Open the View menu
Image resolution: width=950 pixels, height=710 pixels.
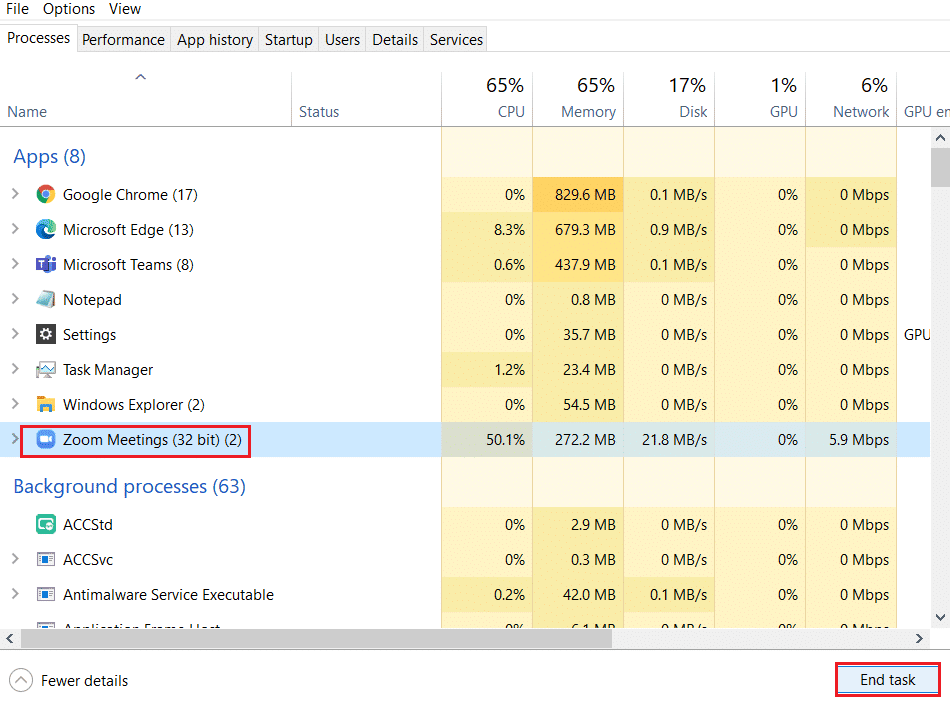point(124,9)
